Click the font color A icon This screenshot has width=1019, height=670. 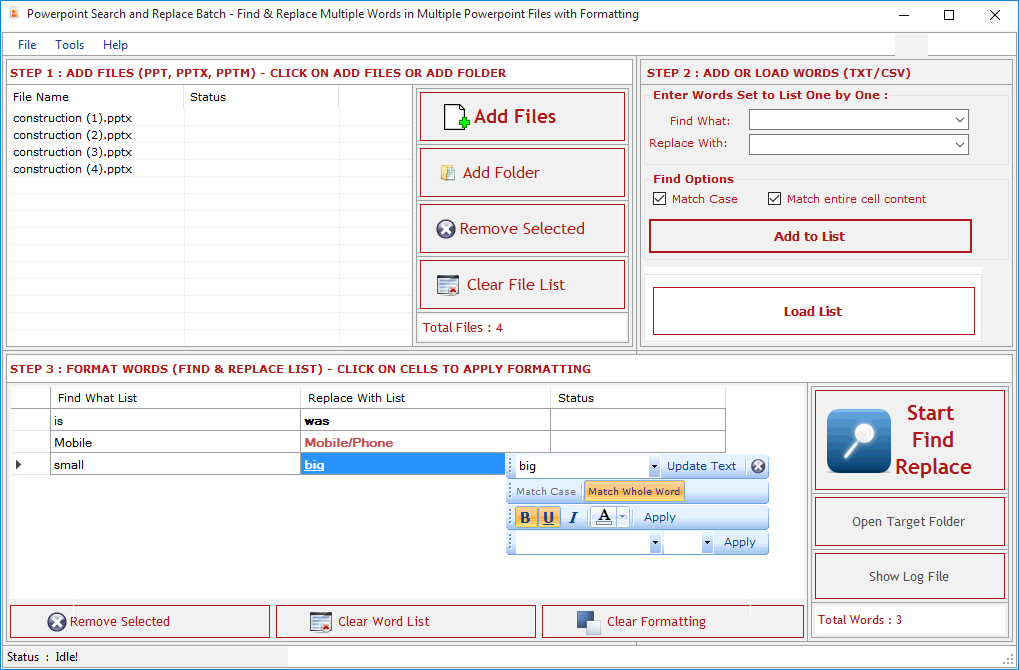point(604,517)
